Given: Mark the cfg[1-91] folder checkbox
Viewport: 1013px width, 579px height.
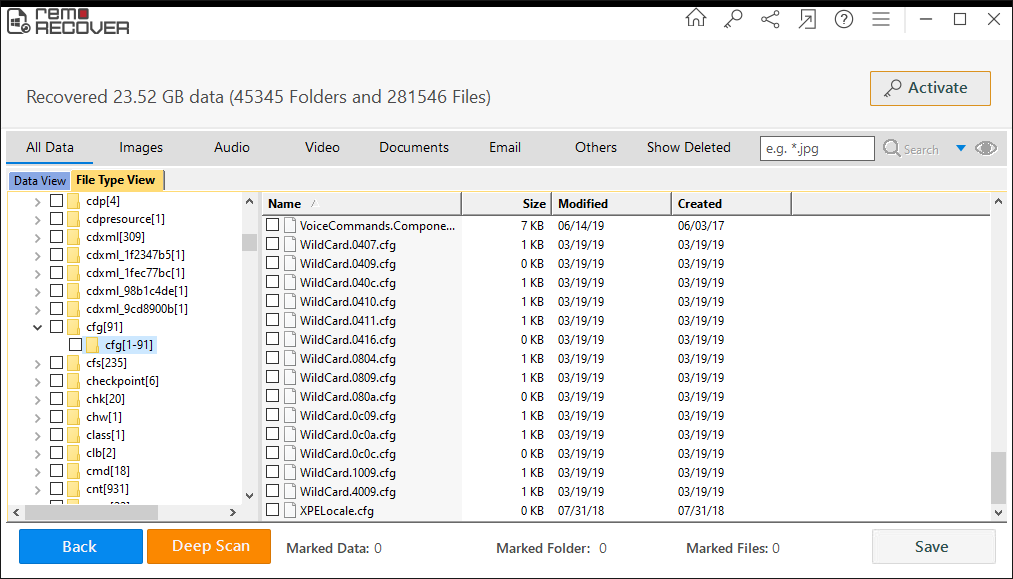Looking at the screenshot, I should [76, 345].
